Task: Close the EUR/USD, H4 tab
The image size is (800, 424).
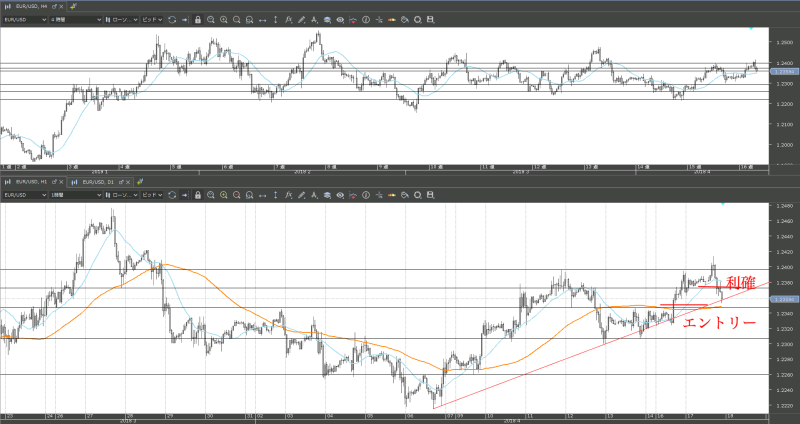Action: 61,6
